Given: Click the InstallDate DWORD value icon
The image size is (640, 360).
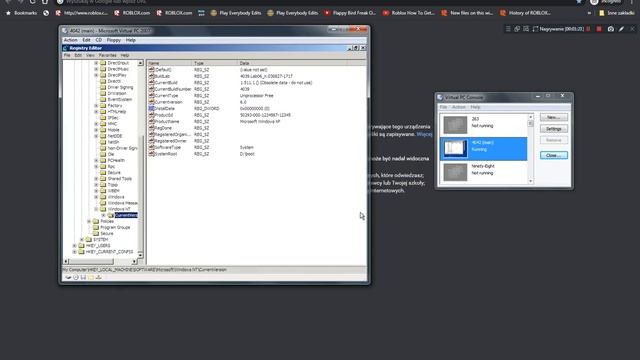Looking at the screenshot, I should (x=151, y=109).
